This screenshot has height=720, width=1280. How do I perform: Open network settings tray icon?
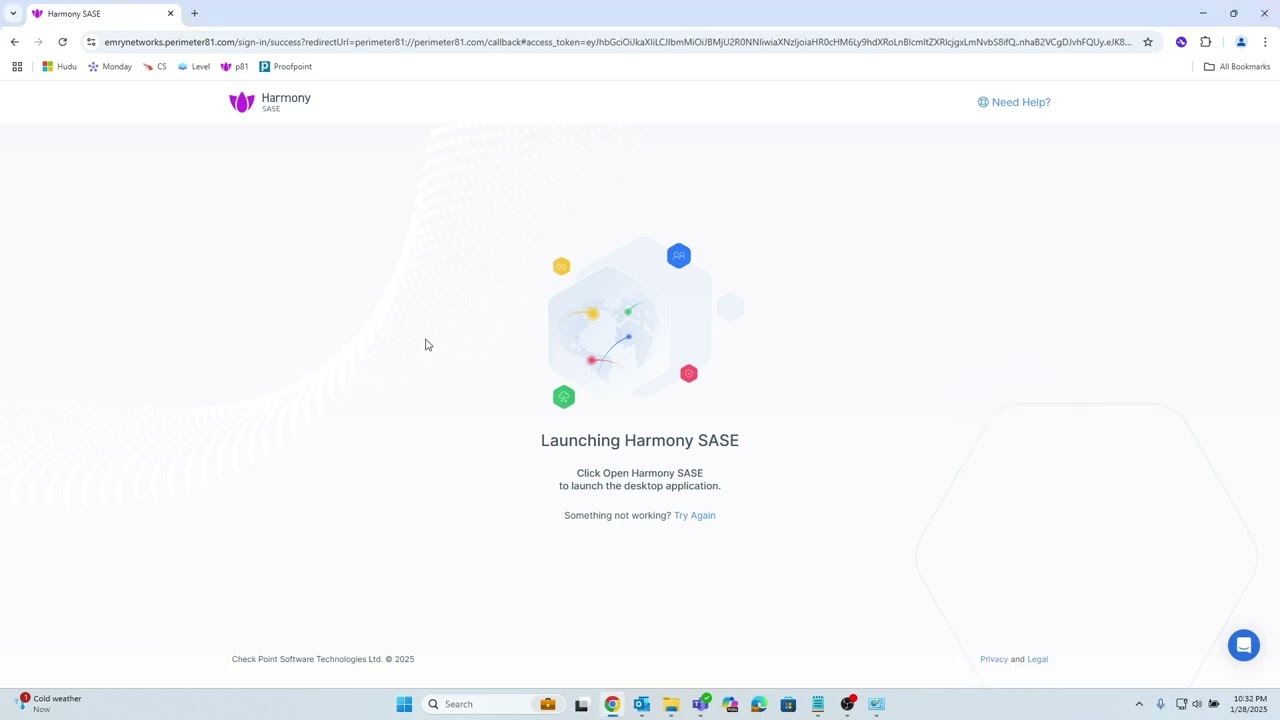coord(1181,704)
